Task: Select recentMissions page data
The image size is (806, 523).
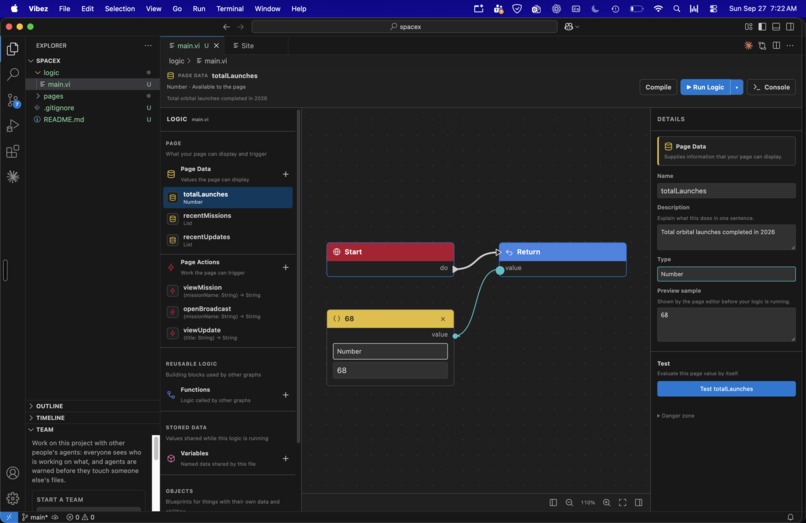Action: click(x=228, y=219)
